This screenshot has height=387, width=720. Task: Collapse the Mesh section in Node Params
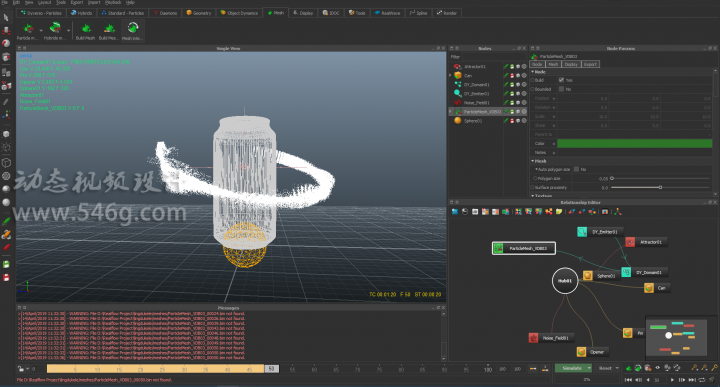pos(533,161)
